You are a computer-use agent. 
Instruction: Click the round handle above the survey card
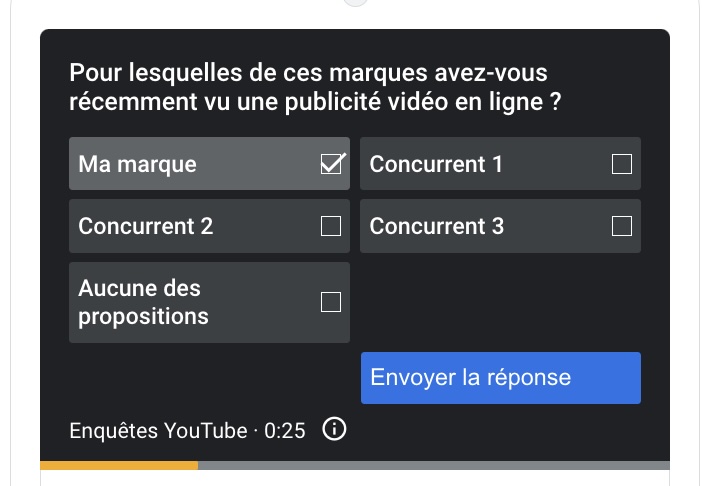click(355, 2)
